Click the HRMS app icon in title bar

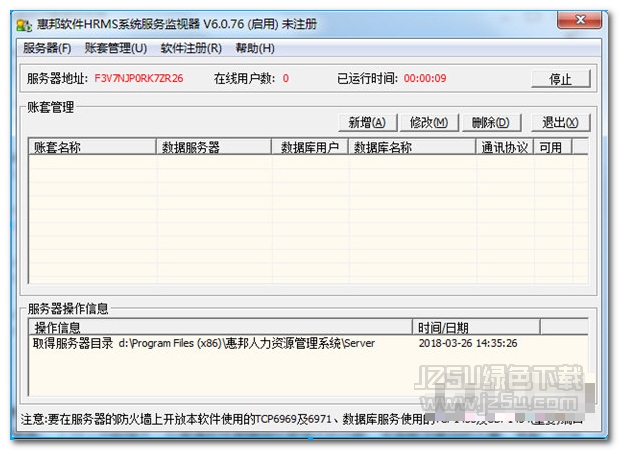coord(24,25)
